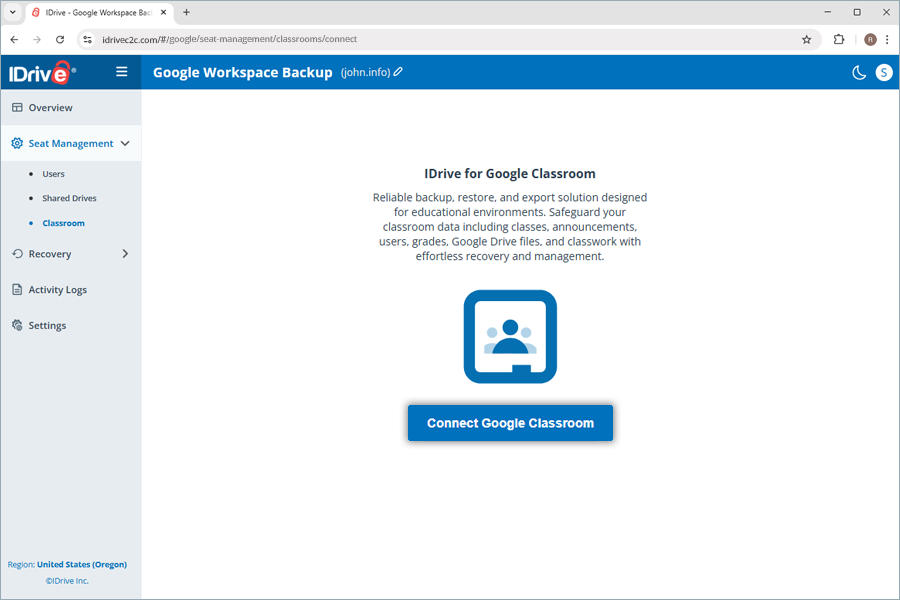The height and width of the screenshot is (600, 900).
Task: Open the account avatar S
Action: click(884, 72)
